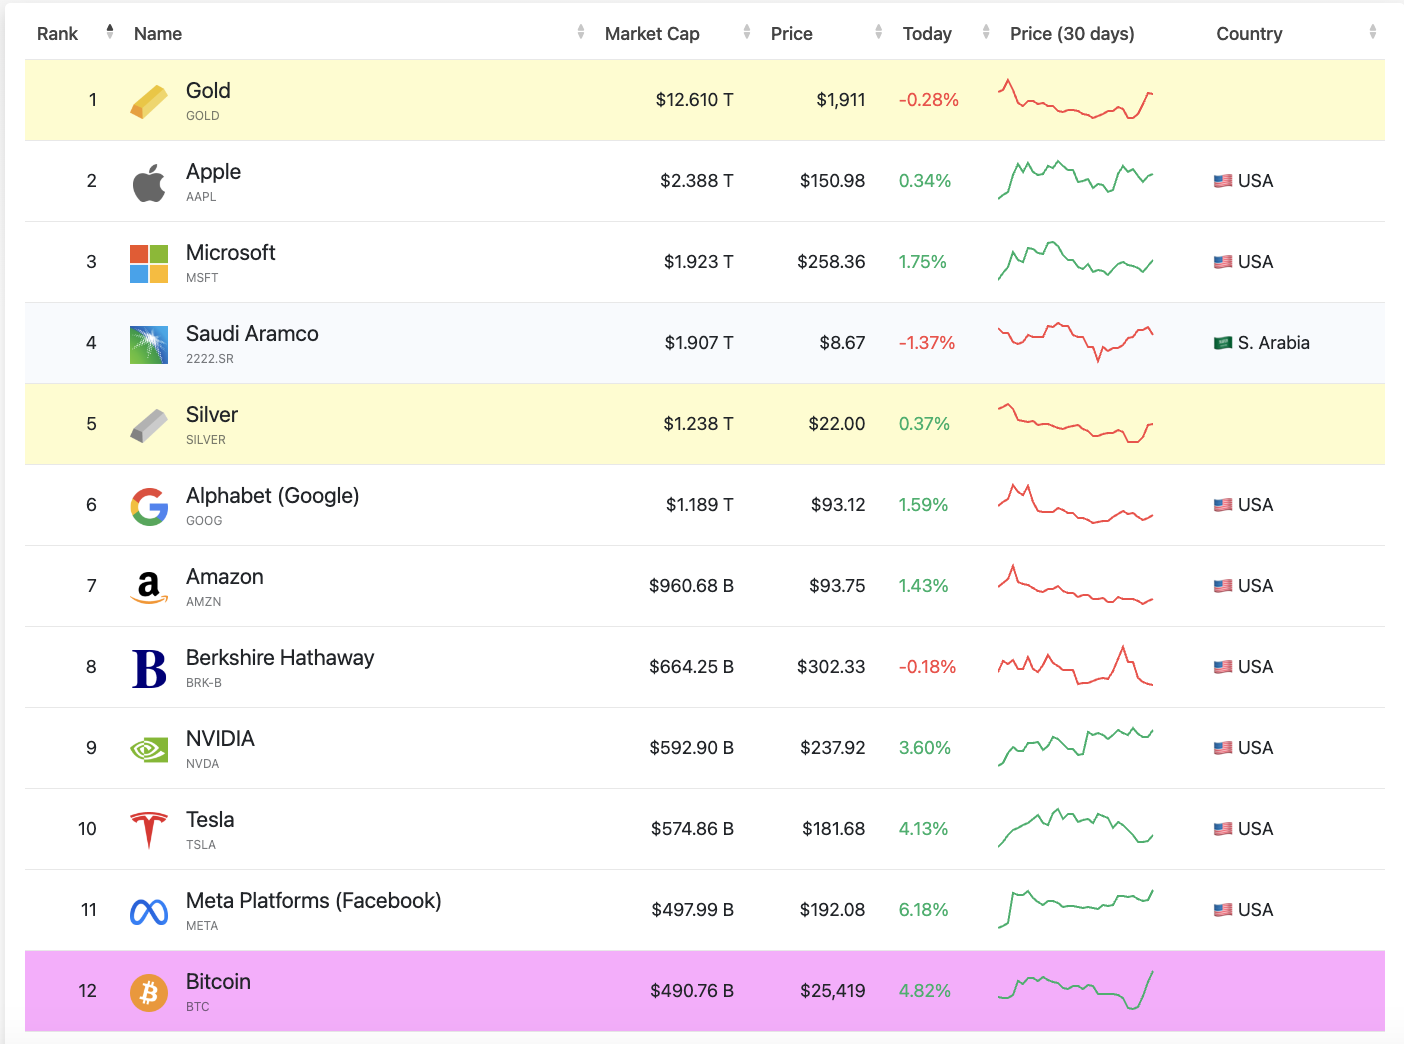Screen dimensions: 1404x1044
Task: Click the NVIDIA logo icon
Action: (149, 749)
